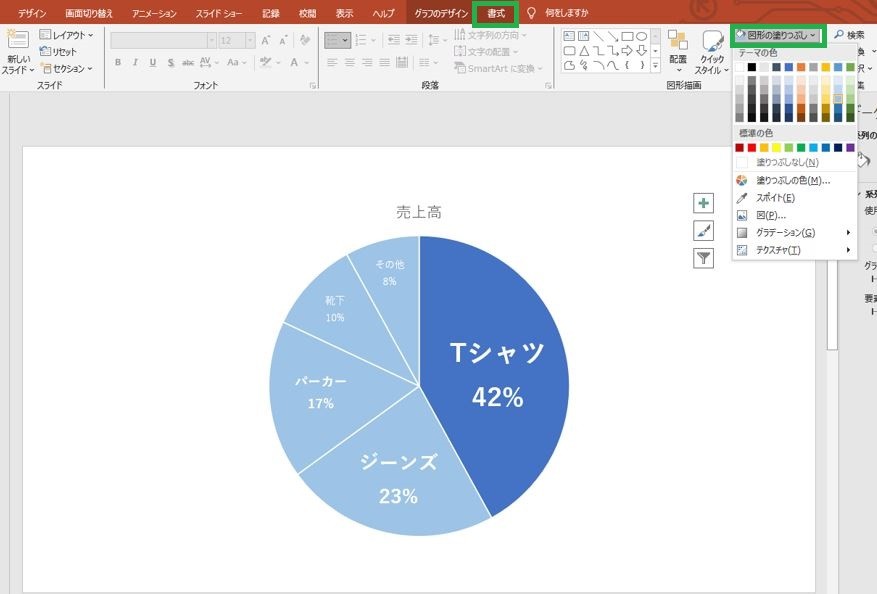The width and height of the screenshot is (877, 594).
Task: Open クイックスタイル quick styles
Action: (x=712, y=52)
